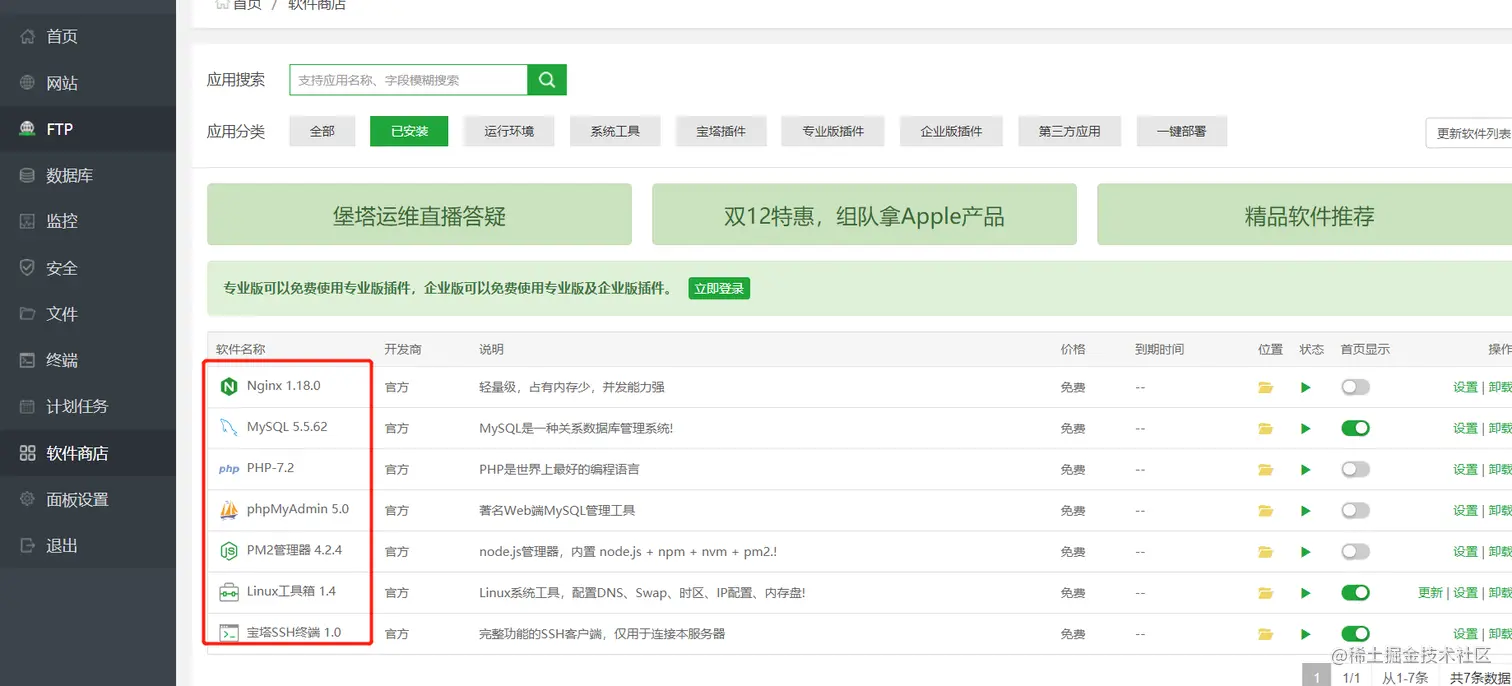Viewport: 1512px width, 686px height.
Task: Open folder location for Nginx 1.18.0
Action: point(1265,387)
